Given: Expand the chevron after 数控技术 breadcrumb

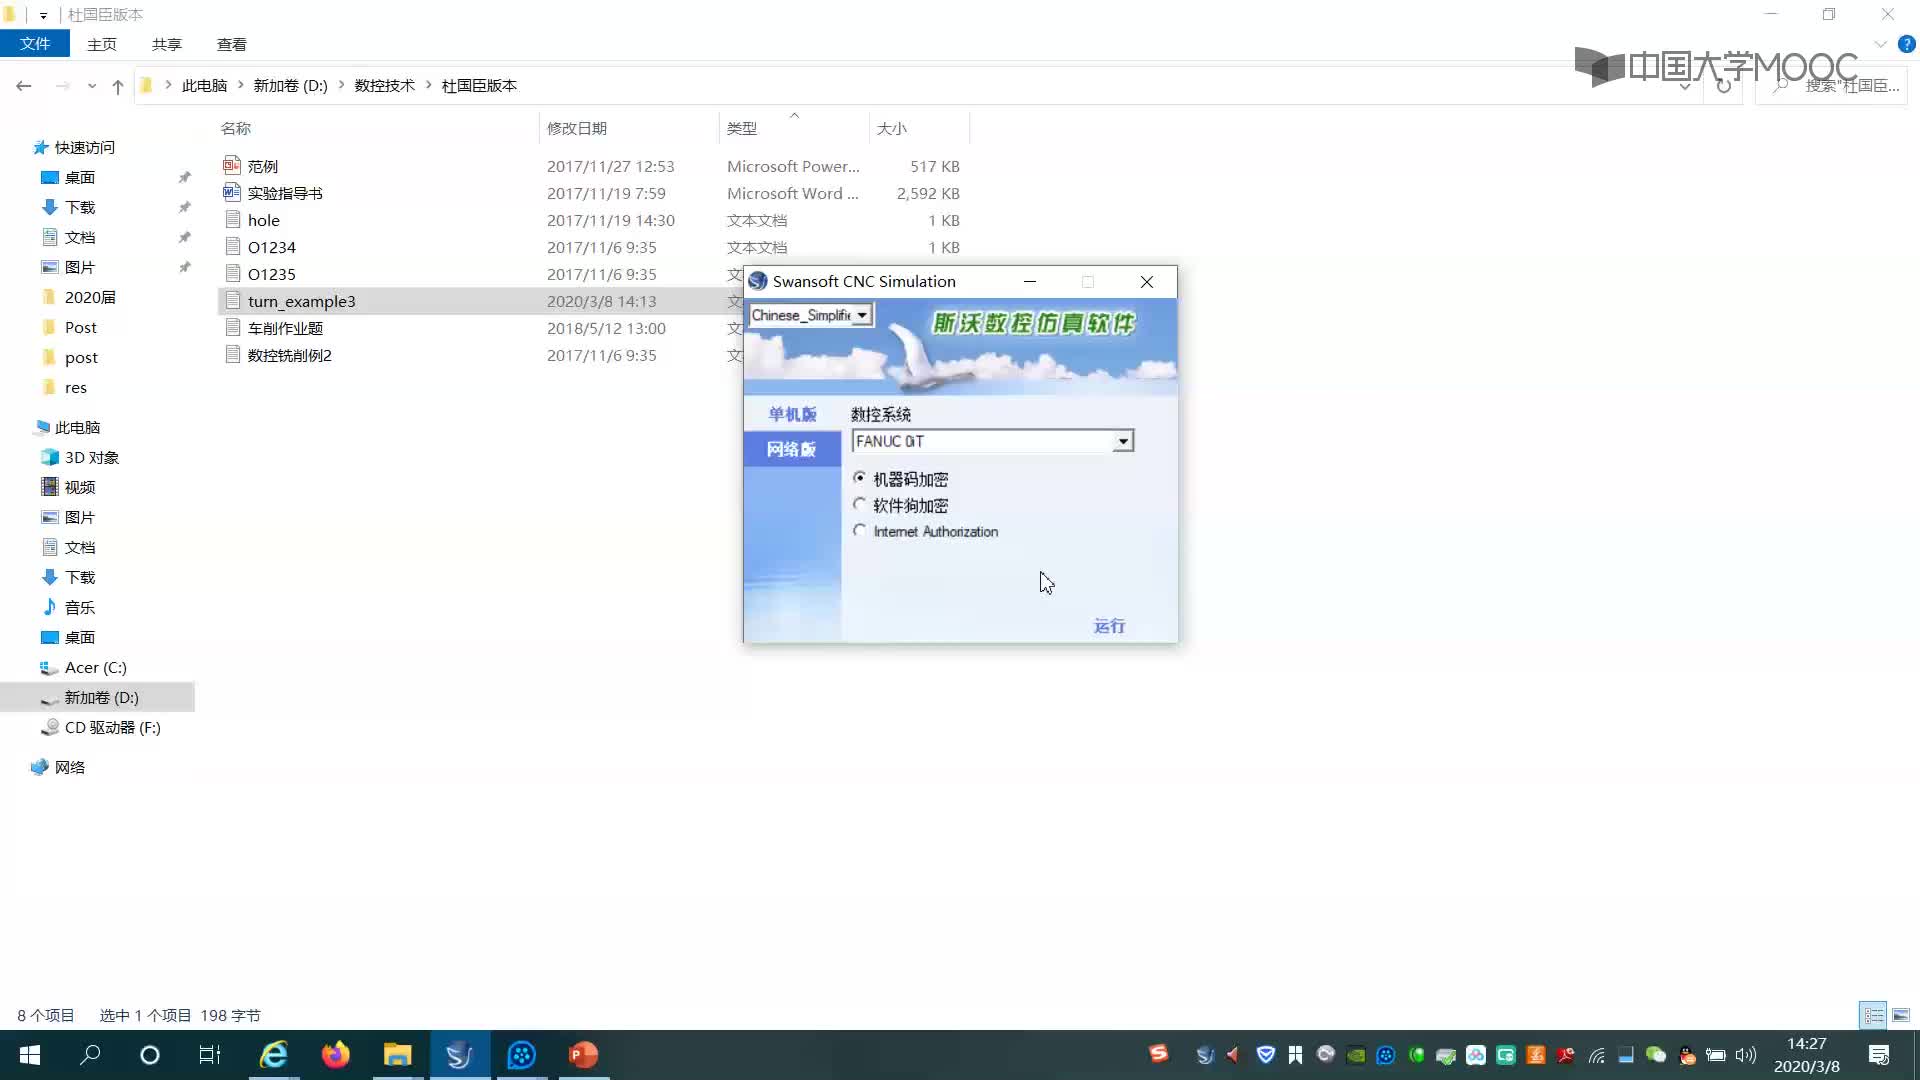Looking at the screenshot, I should click(429, 86).
